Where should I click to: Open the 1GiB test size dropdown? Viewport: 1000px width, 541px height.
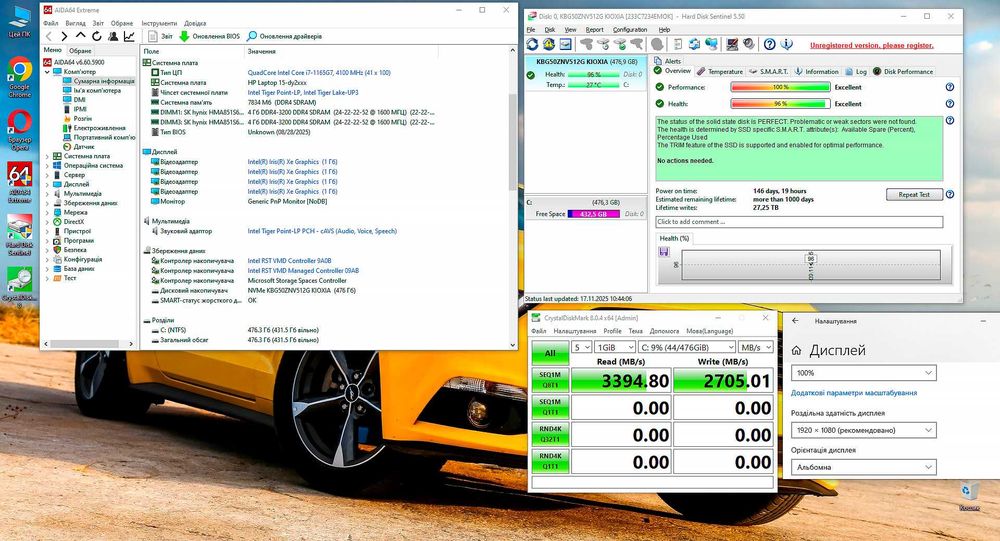click(x=615, y=347)
